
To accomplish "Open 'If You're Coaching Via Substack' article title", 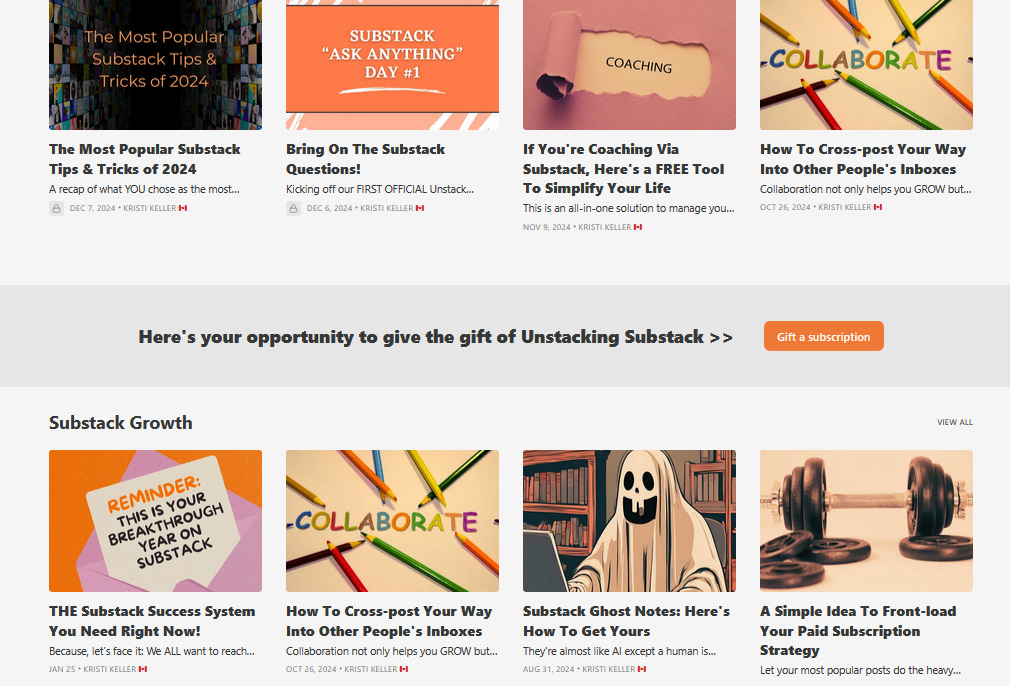I will pos(624,169).
